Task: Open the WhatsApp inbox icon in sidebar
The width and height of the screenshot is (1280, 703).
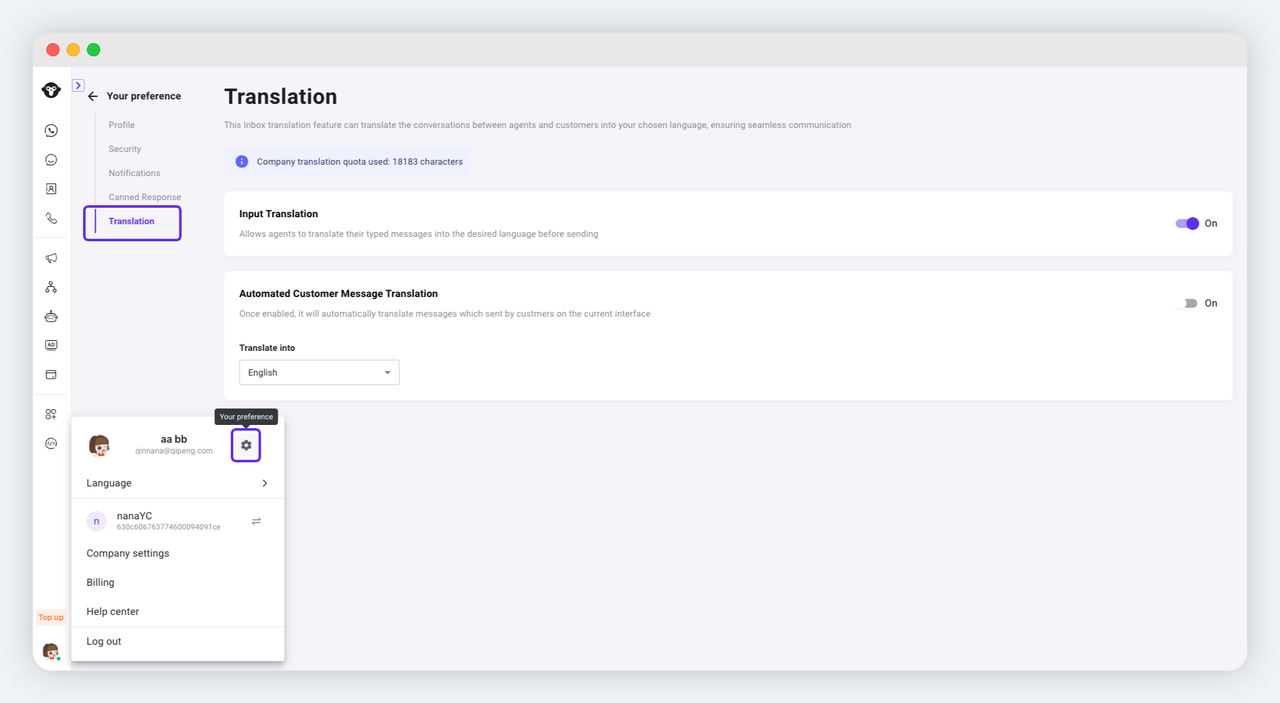Action: pos(51,131)
